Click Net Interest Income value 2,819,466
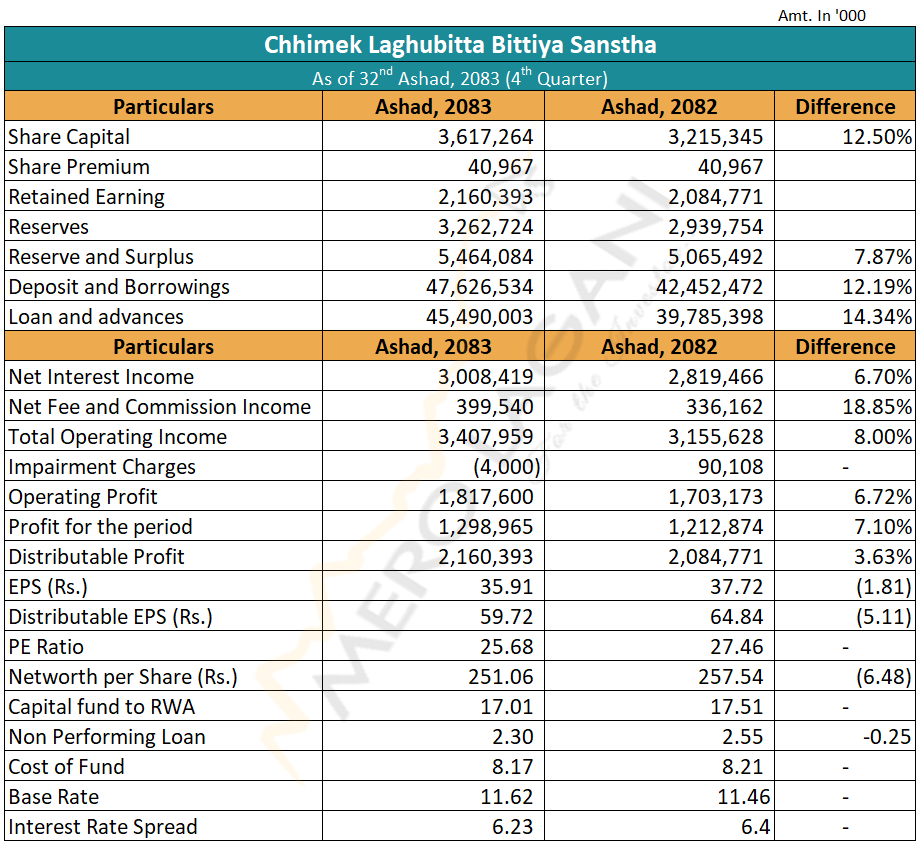The height and width of the screenshot is (844, 919). point(716,376)
